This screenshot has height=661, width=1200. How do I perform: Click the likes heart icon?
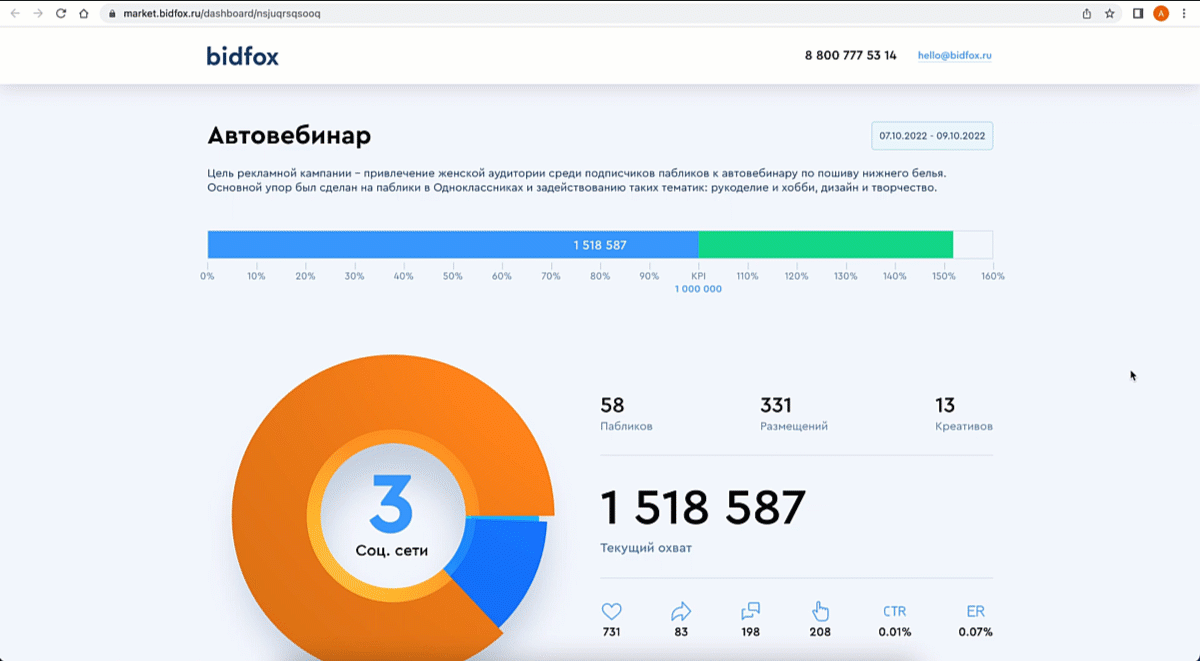[x=611, y=611]
